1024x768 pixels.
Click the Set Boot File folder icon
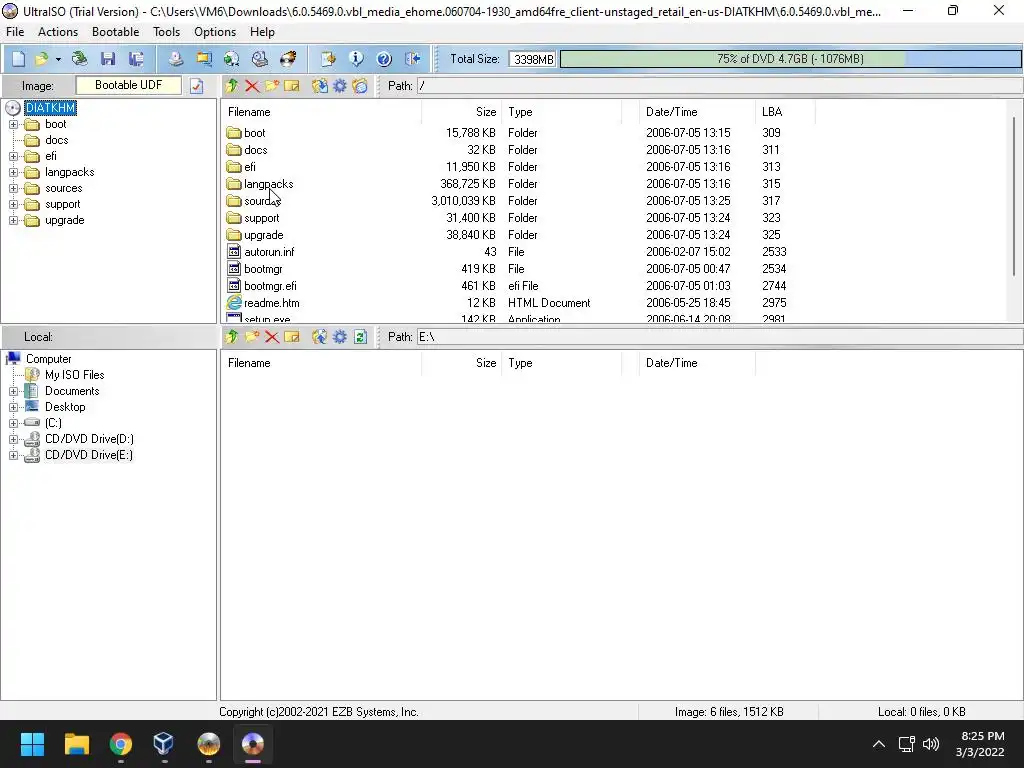[360, 86]
